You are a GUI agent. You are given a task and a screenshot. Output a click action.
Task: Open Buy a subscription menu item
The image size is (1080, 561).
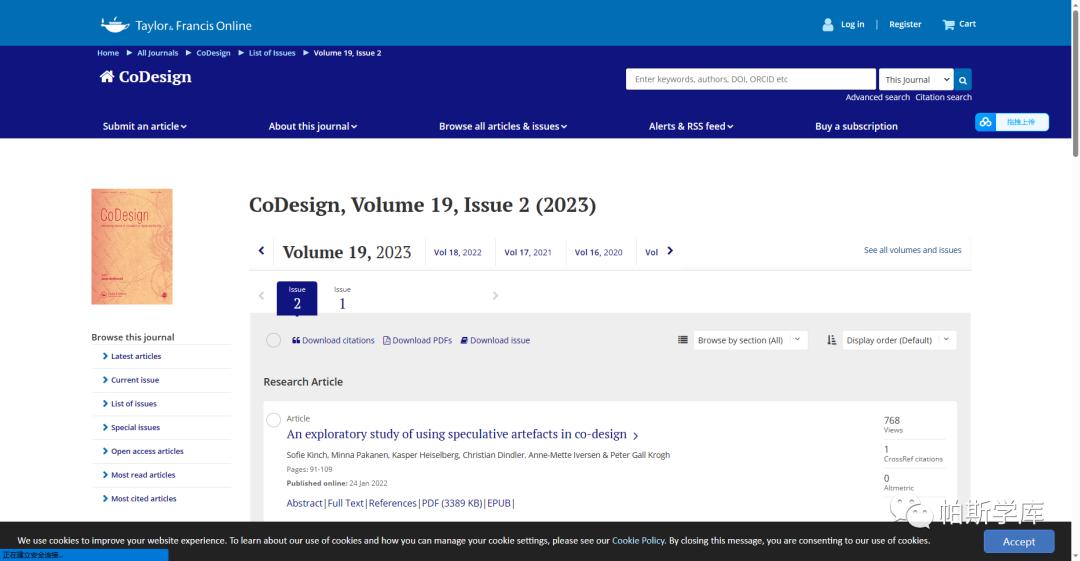click(x=856, y=126)
